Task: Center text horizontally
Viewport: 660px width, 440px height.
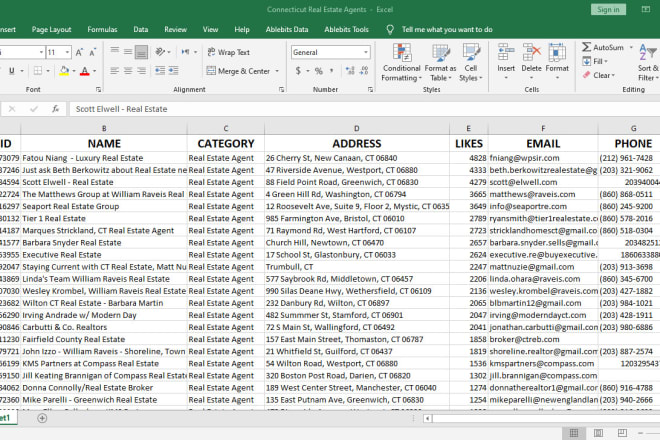Action: coord(128,71)
